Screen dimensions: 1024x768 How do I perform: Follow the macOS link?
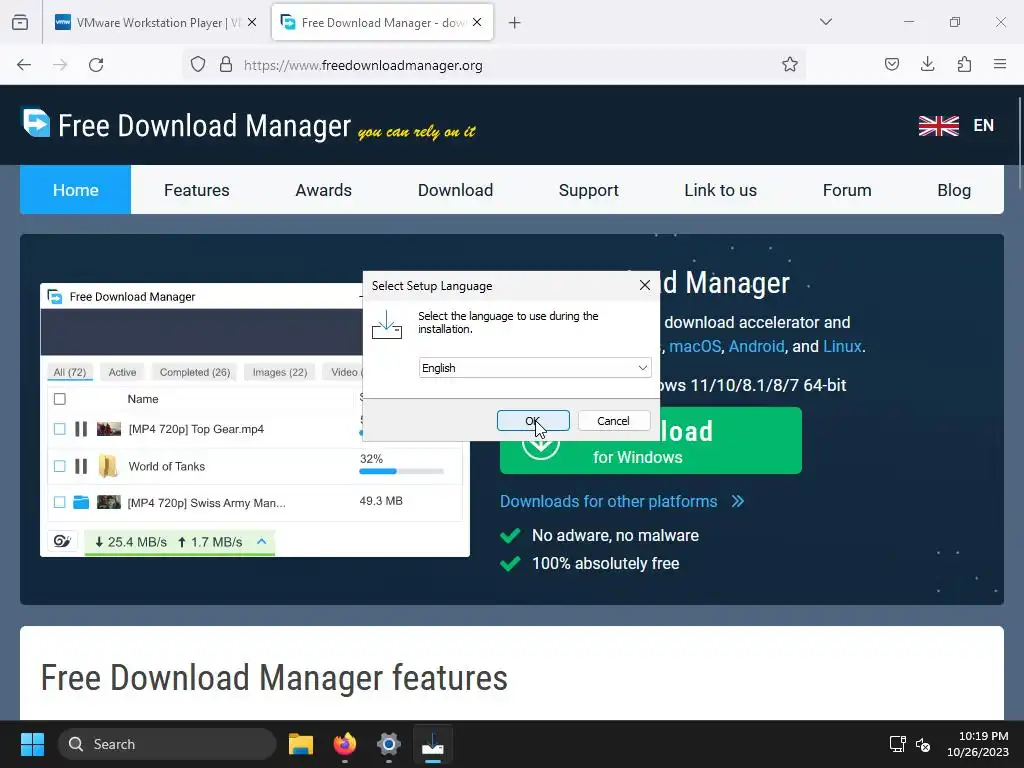tap(695, 346)
